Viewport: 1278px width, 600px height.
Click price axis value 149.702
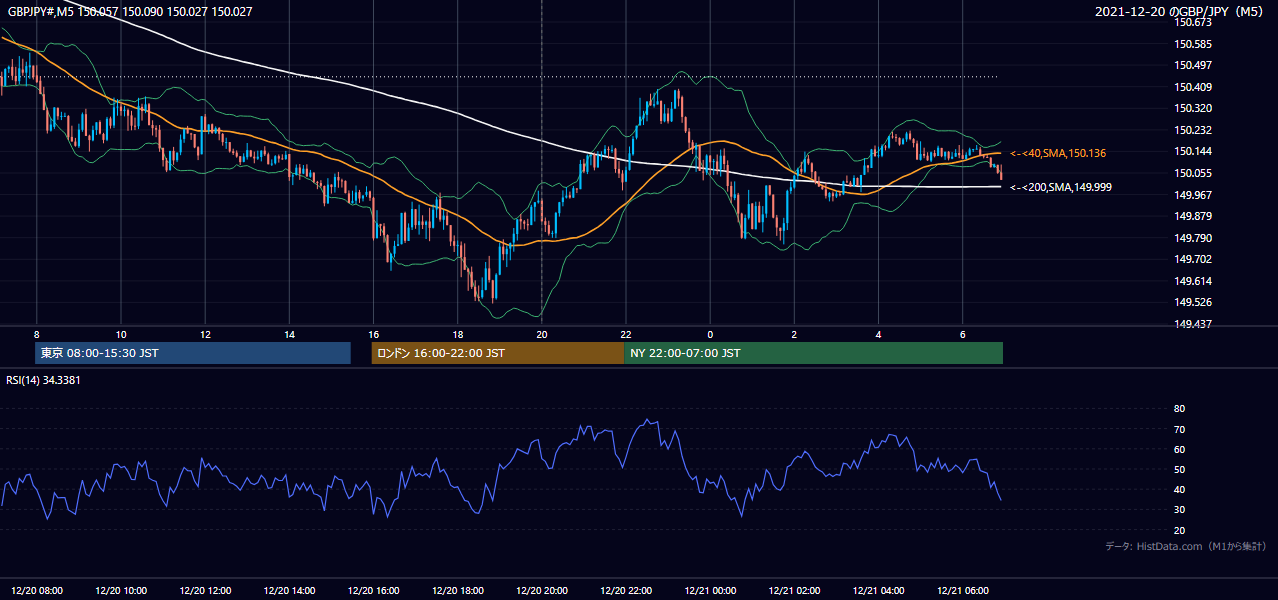[1194, 259]
